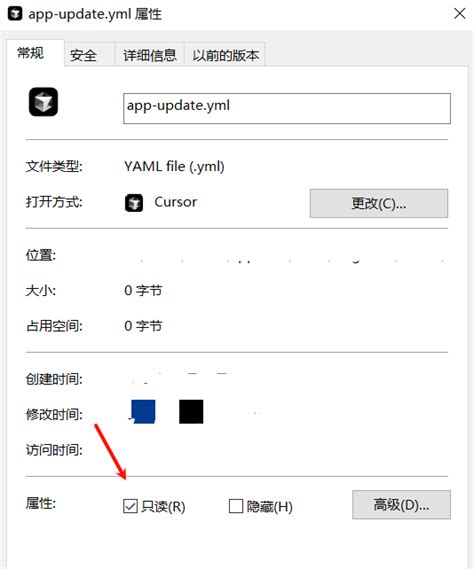Select the 以前的版本 tab
Screen dimensions: 474x569
coord(225,55)
